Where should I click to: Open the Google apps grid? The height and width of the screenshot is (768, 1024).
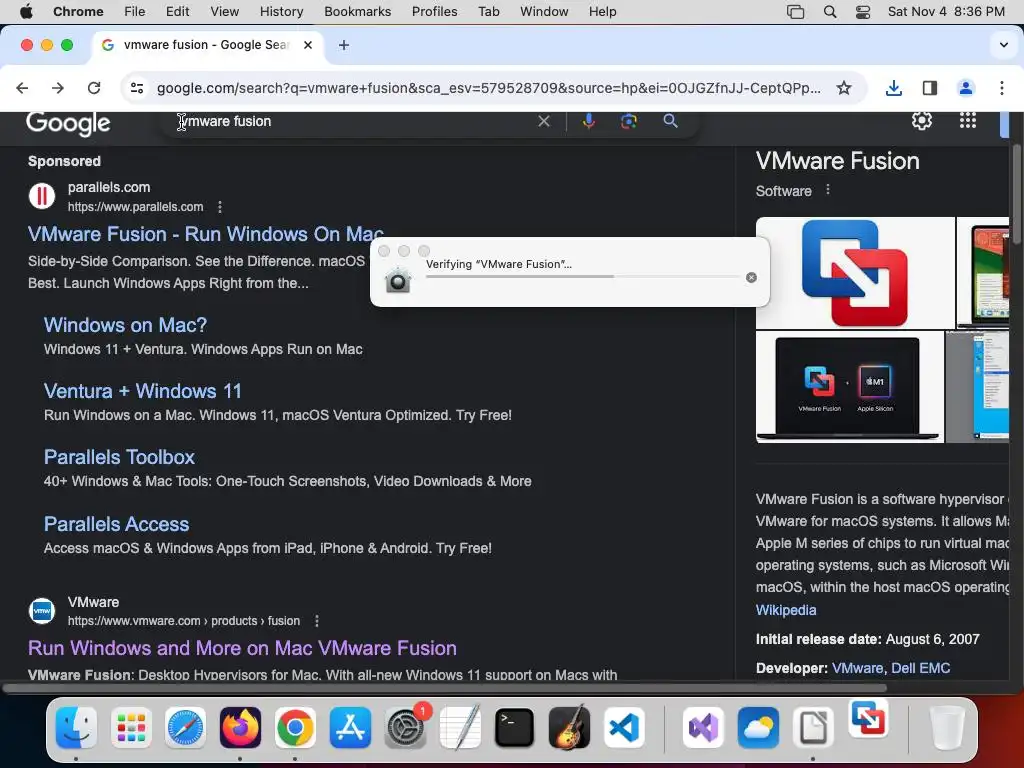(967, 120)
